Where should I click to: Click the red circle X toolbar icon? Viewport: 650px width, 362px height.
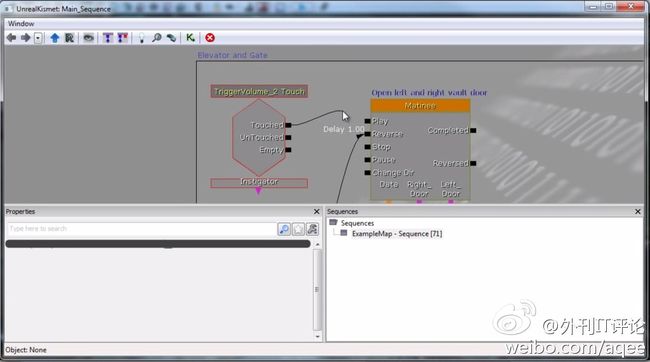(210, 38)
